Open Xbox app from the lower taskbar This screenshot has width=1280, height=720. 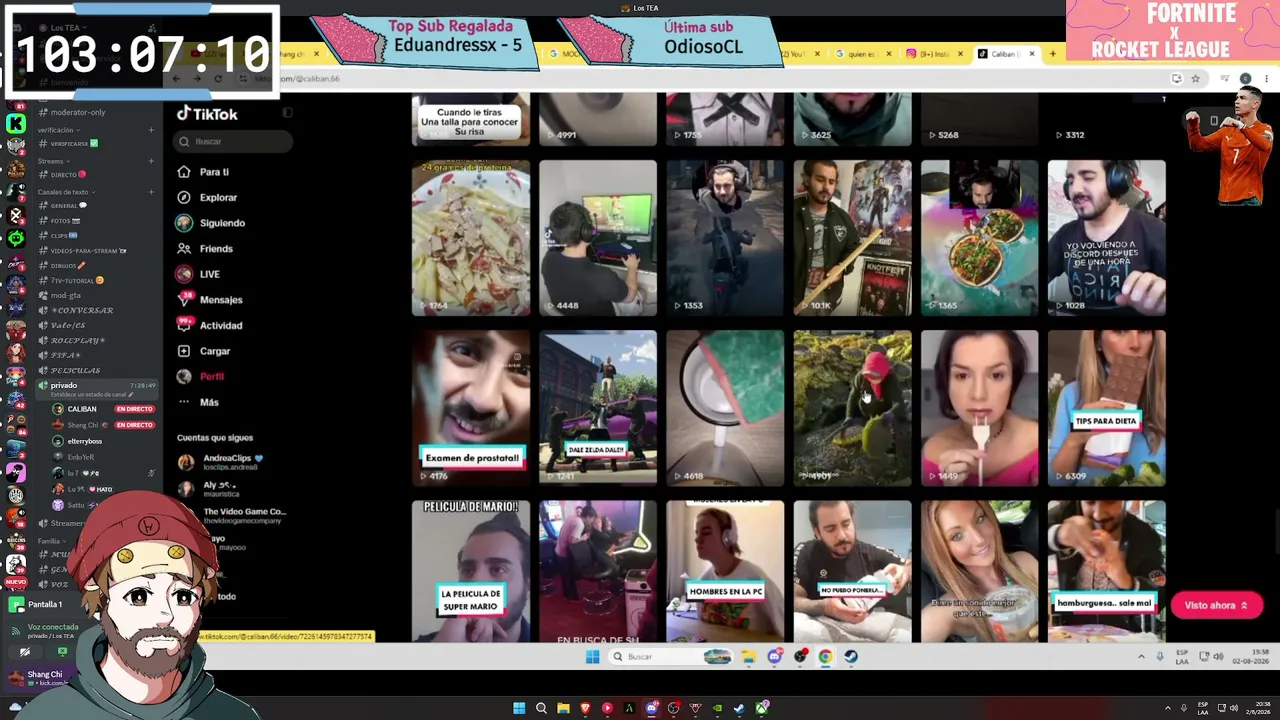(761, 709)
